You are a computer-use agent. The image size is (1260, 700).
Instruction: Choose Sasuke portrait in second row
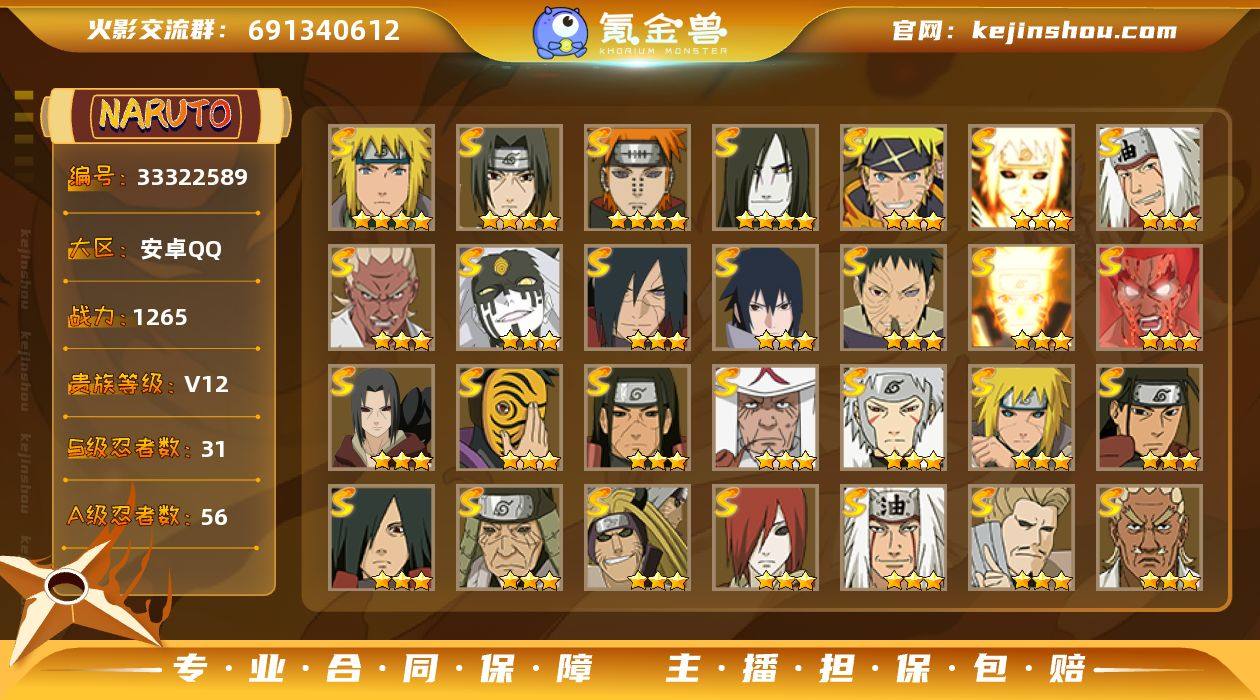(x=765, y=297)
